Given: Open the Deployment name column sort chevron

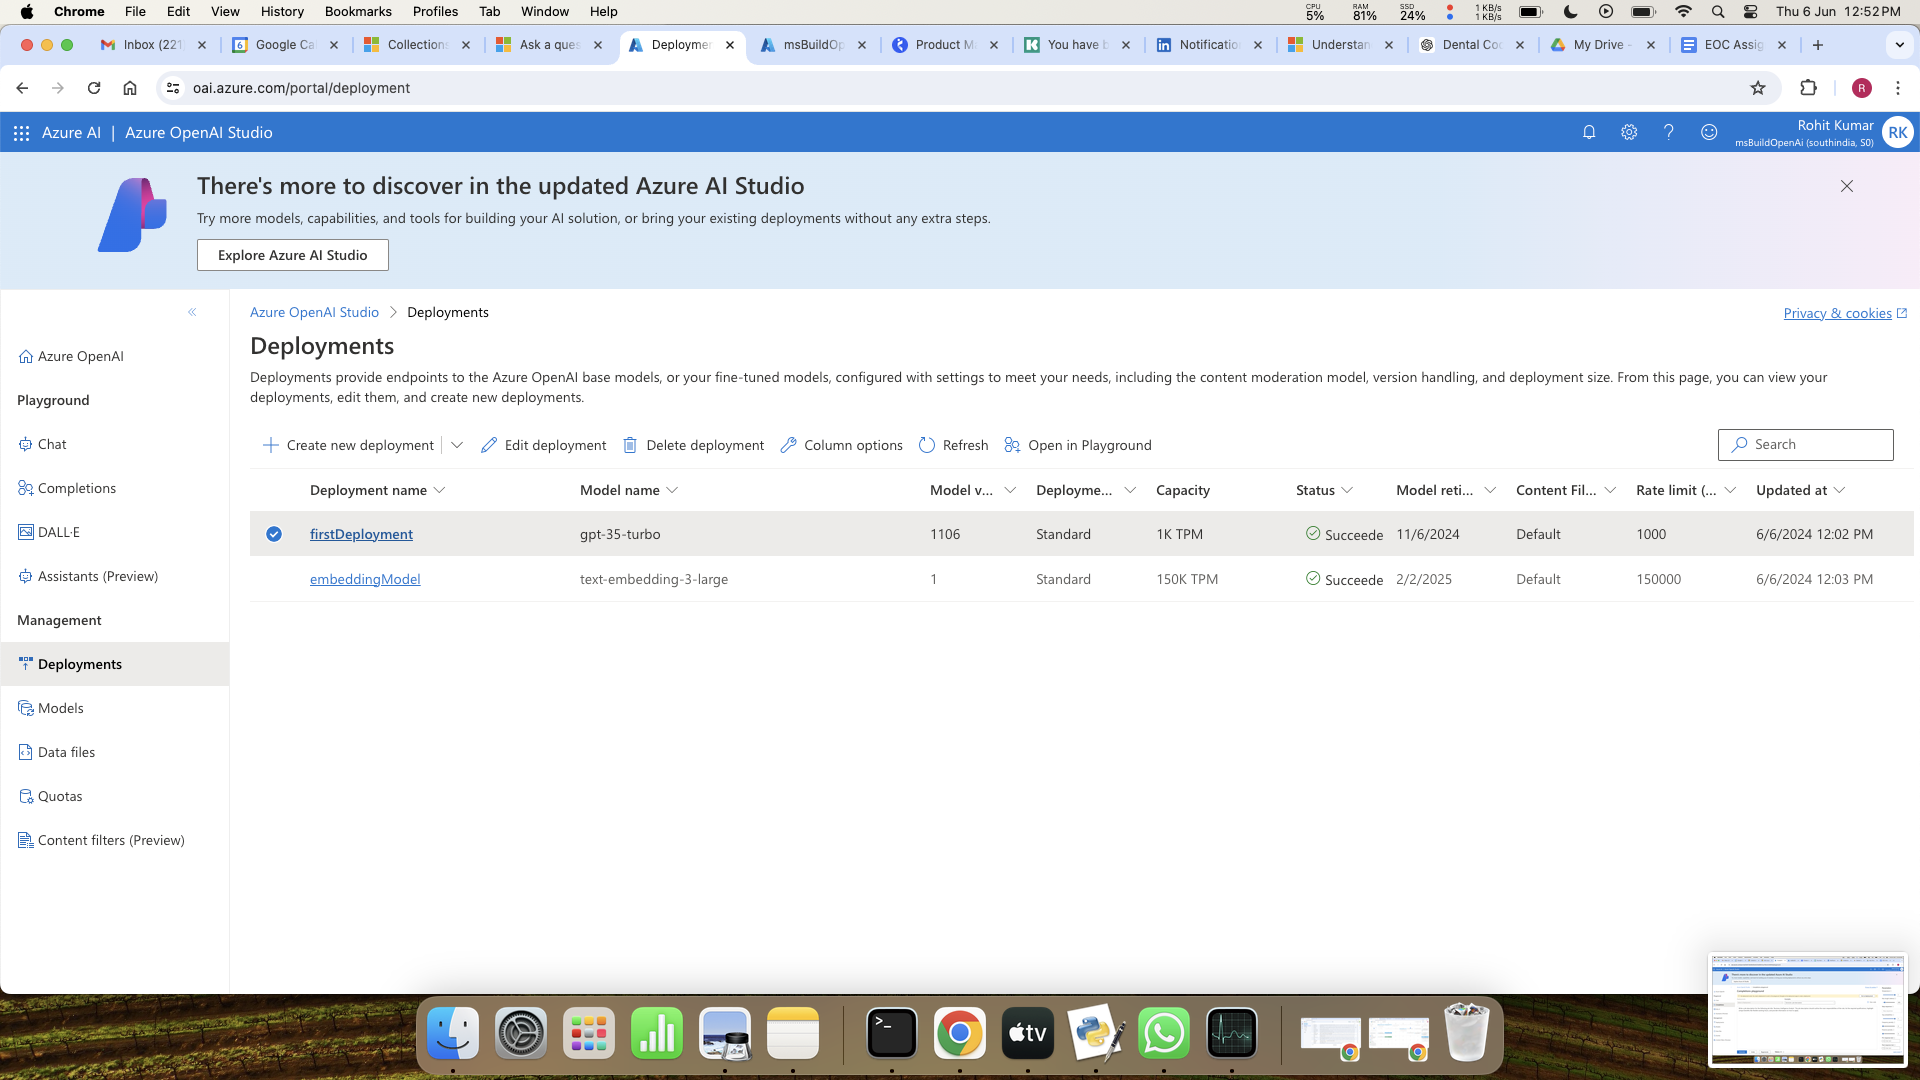Looking at the screenshot, I should pyautogui.click(x=440, y=490).
